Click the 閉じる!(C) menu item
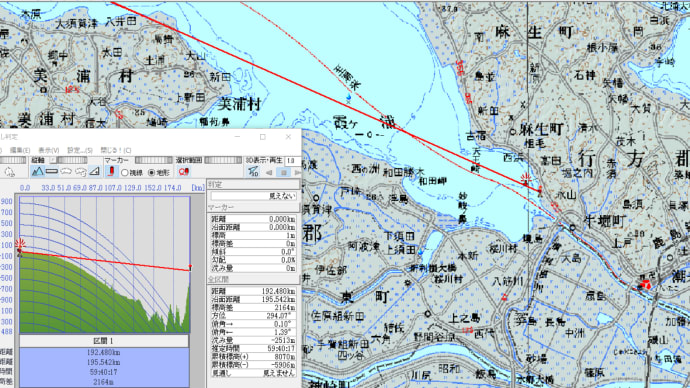Screen dimensions: 690x388 (115, 150)
